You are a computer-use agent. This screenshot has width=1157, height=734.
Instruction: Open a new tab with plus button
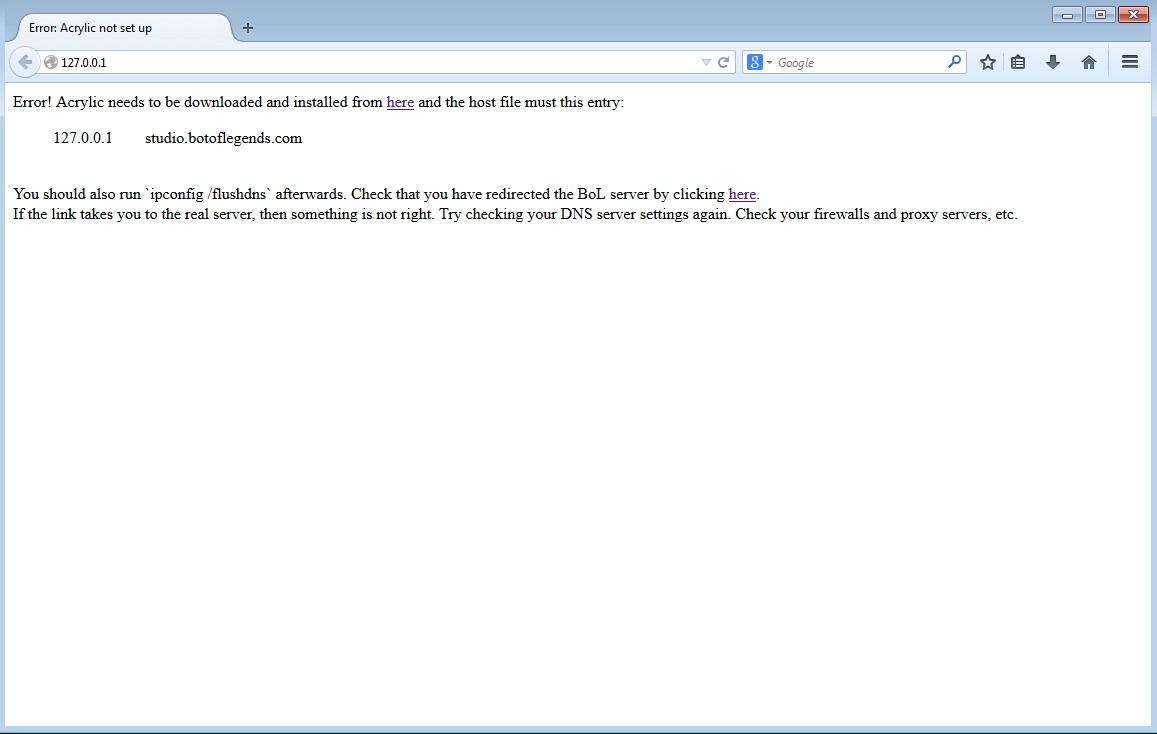tap(248, 28)
